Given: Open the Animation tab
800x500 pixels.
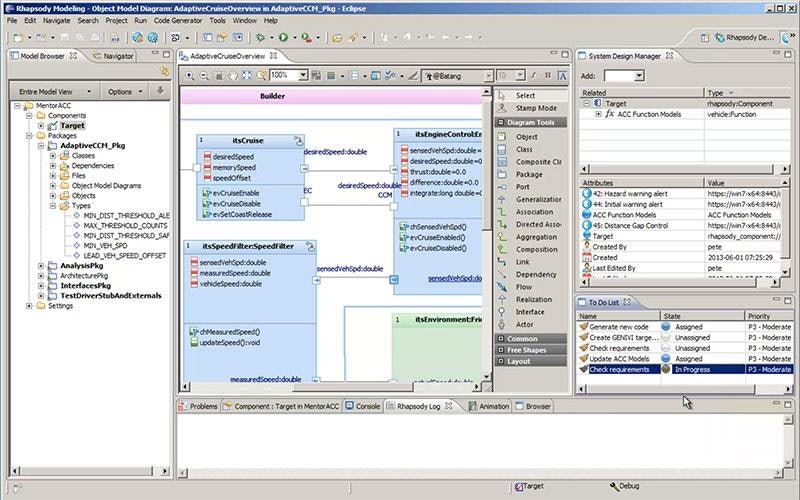Looking at the screenshot, I should point(489,406).
